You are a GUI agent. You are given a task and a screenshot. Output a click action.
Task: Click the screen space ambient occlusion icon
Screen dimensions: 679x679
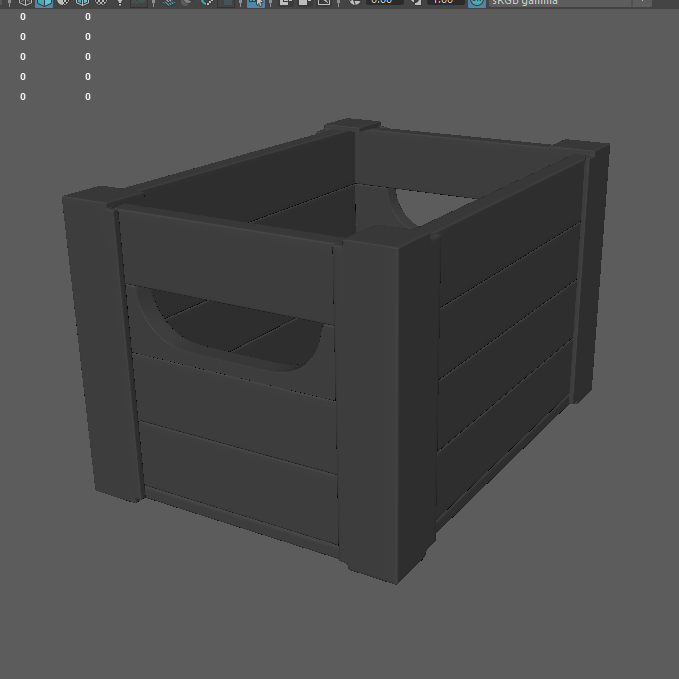(168, 2)
